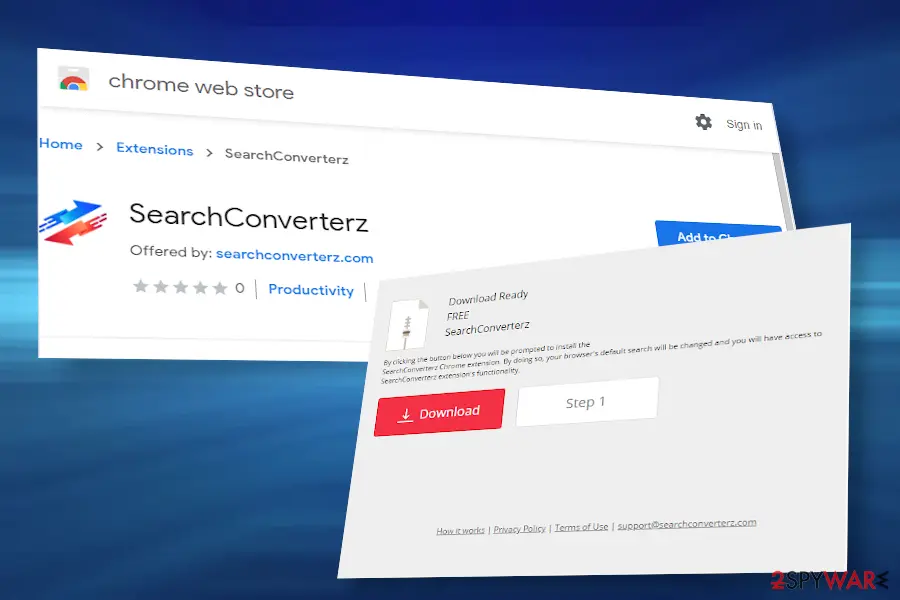Open Extensions breadcrumb link

pyautogui.click(x=154, y=149)
